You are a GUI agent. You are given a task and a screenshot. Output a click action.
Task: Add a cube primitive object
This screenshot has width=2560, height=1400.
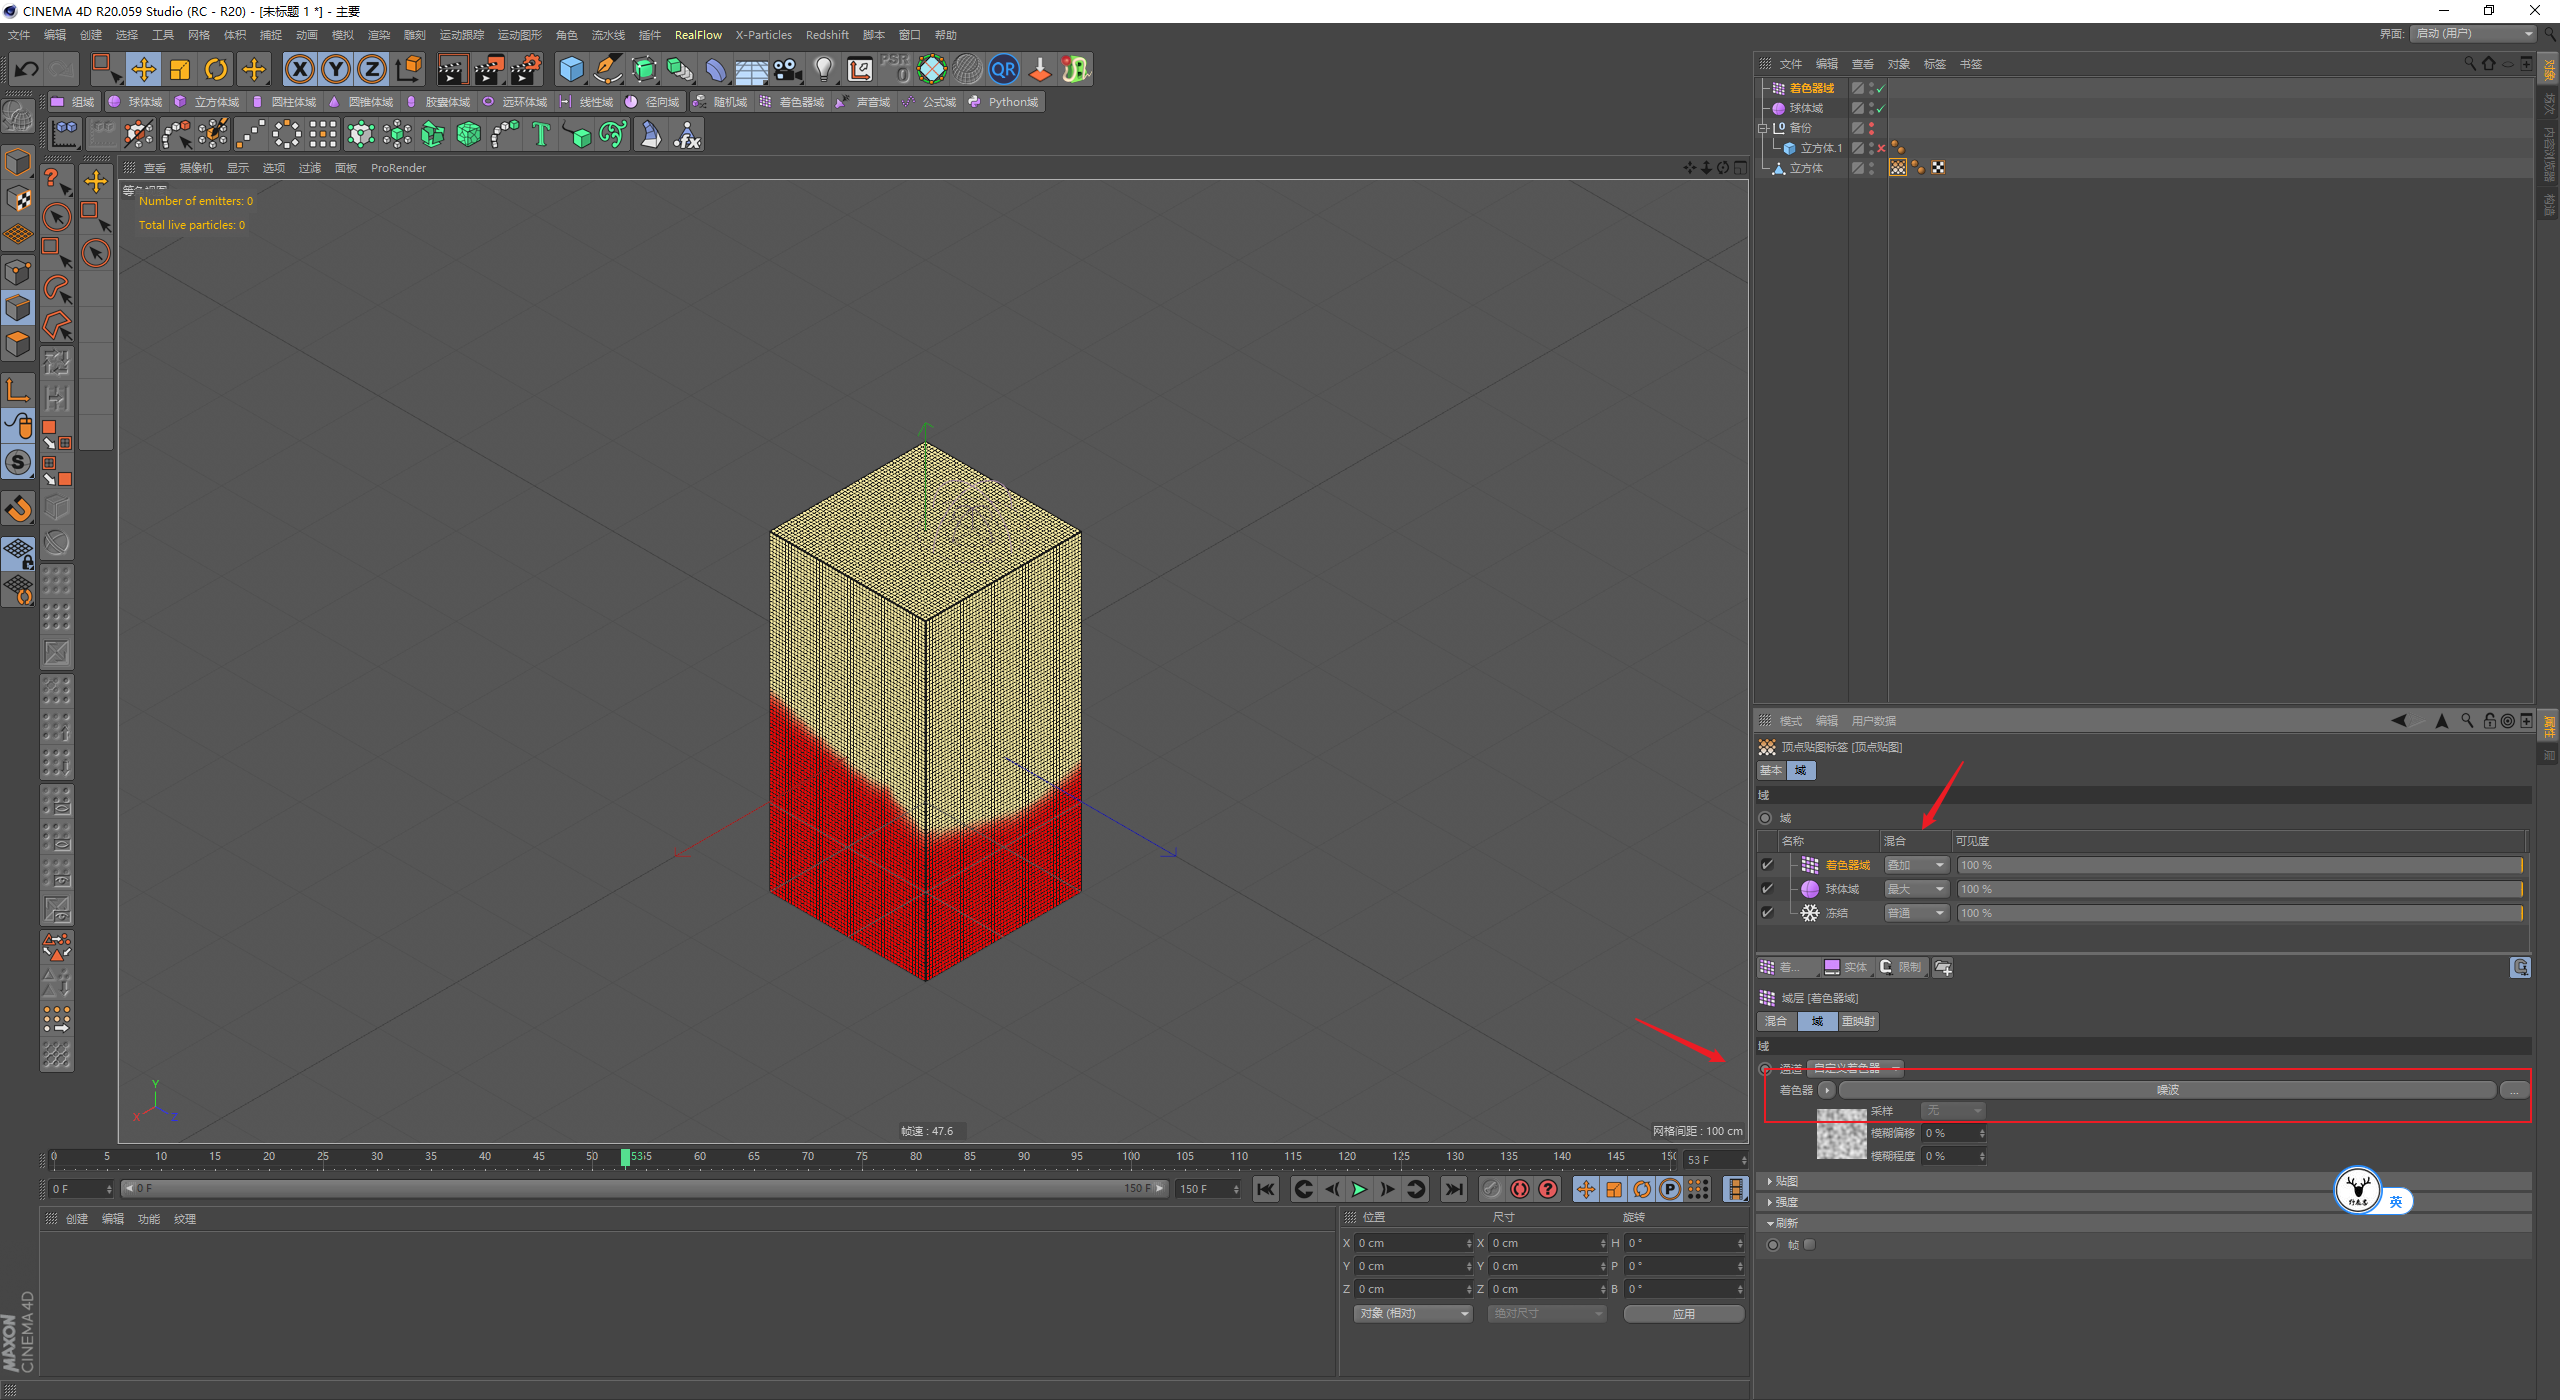pyautogui.click(x=571, y=69)
